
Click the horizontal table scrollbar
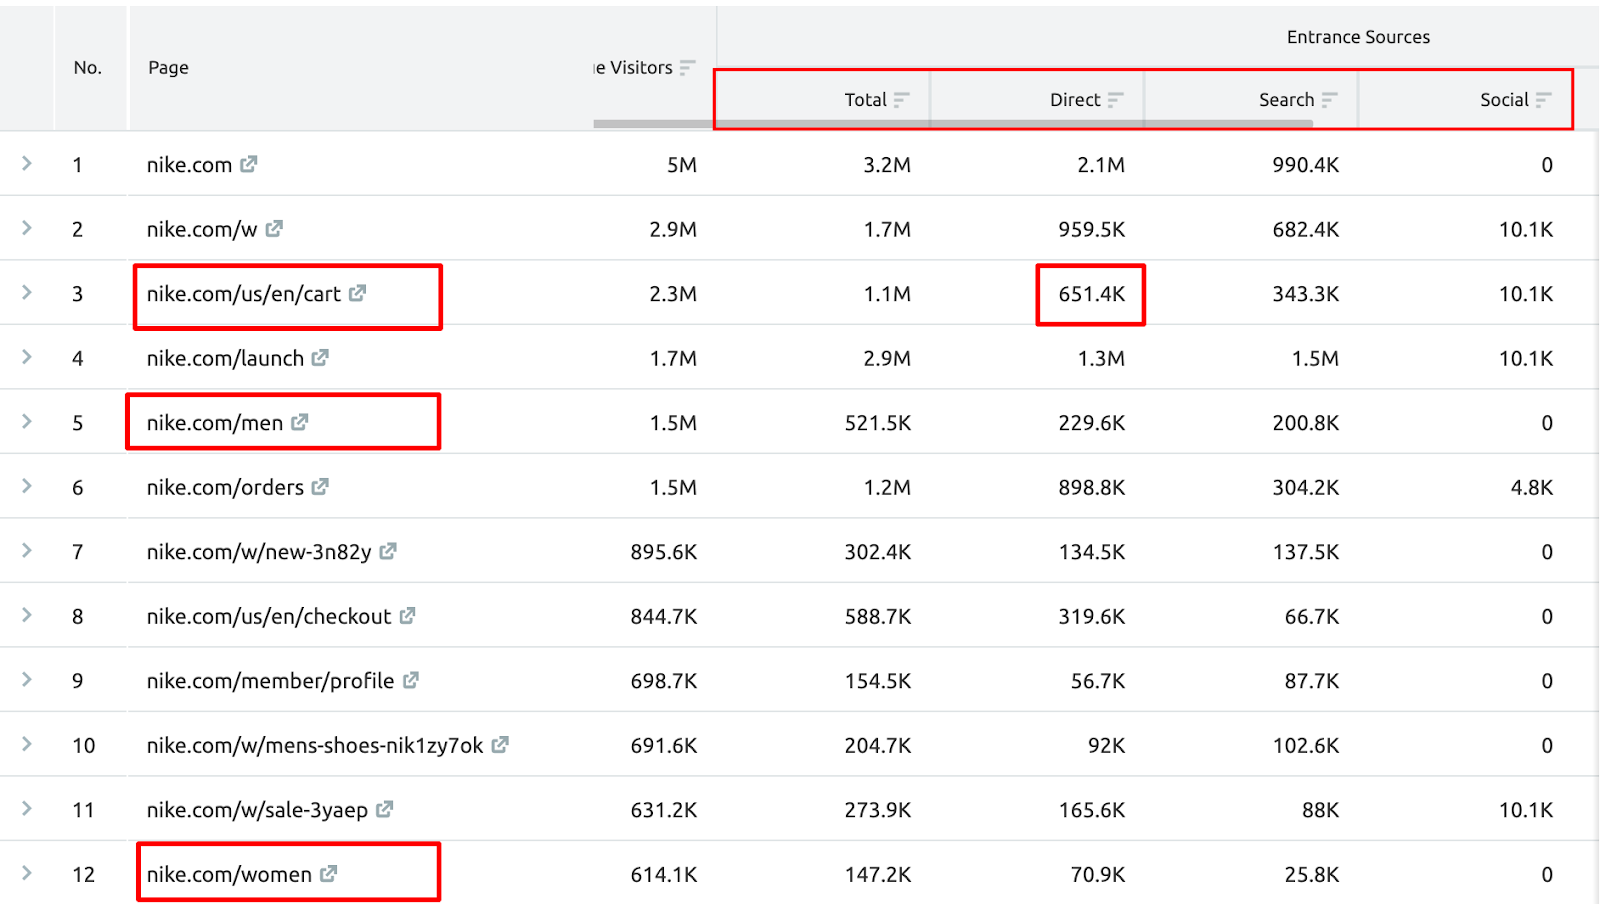[953, 124]
